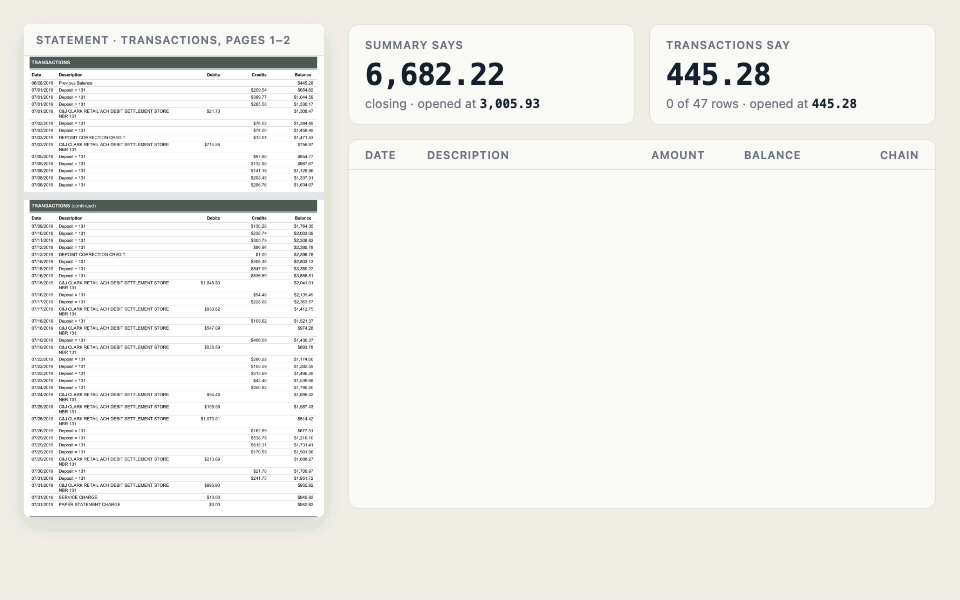Click 'Debits' header on first statement page
The width and height of the screenshot is (960, 600).
[213, 75]
